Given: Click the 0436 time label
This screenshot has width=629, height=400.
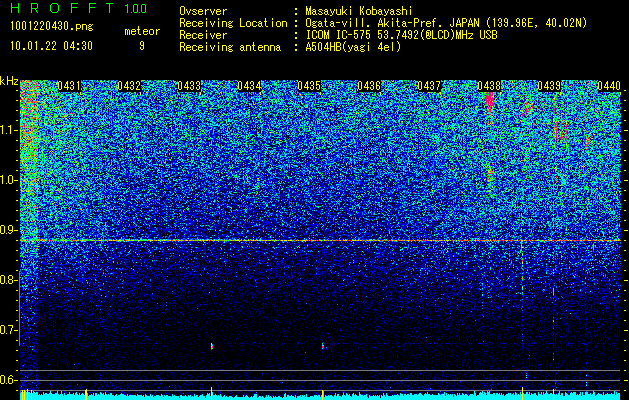Looking at the screenshot, I should pos(369,86).
